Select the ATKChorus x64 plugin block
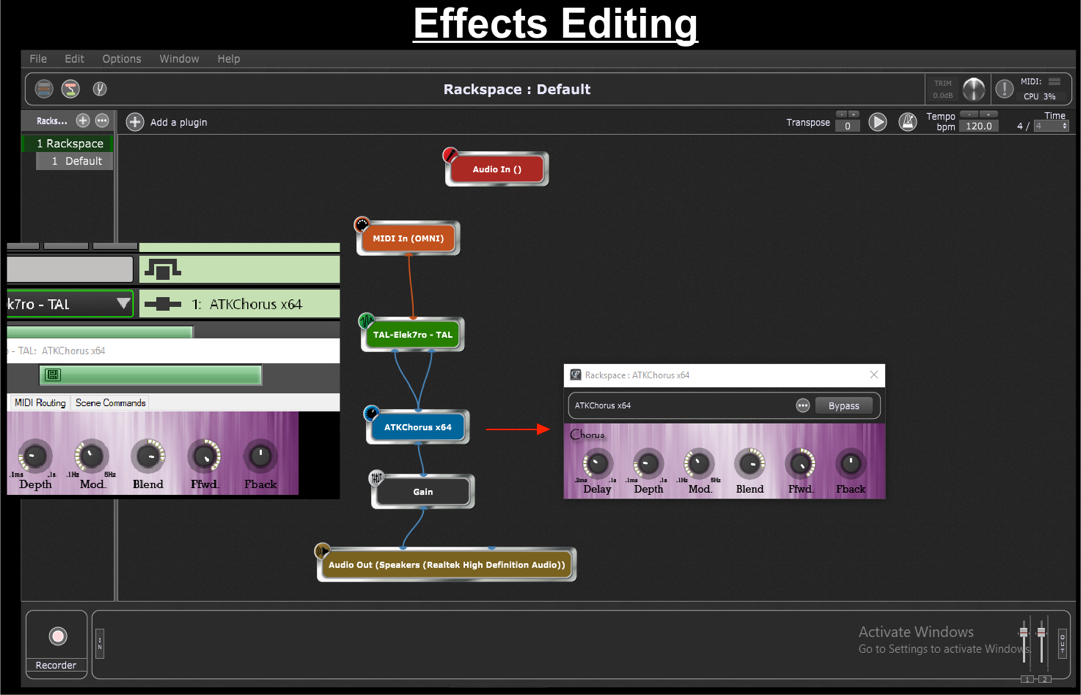 click(418, 427)
